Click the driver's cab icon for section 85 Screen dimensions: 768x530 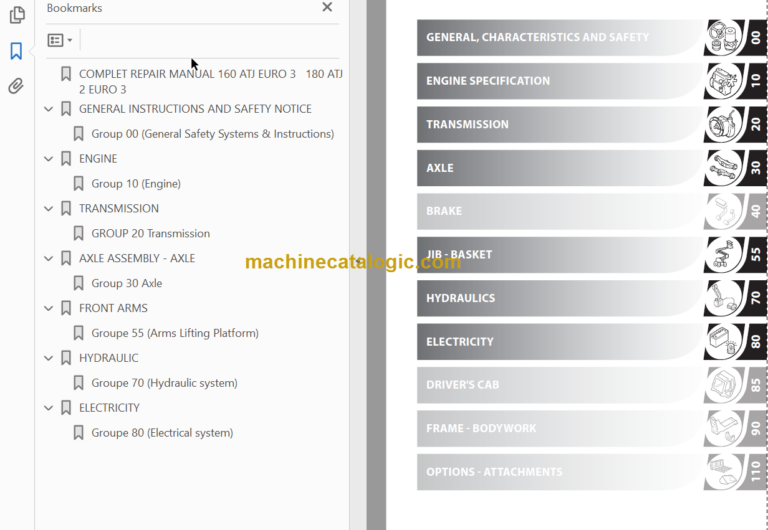[724, 385]
